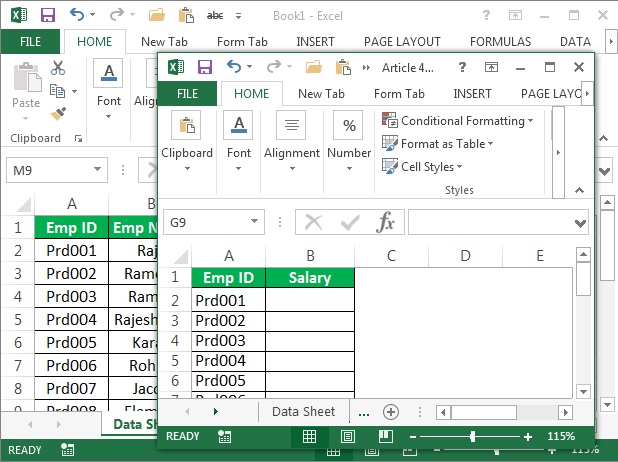618x462 pixels.
Task: Click abc spelling icon in Book1 toolbar
Action: pos(215,15)
